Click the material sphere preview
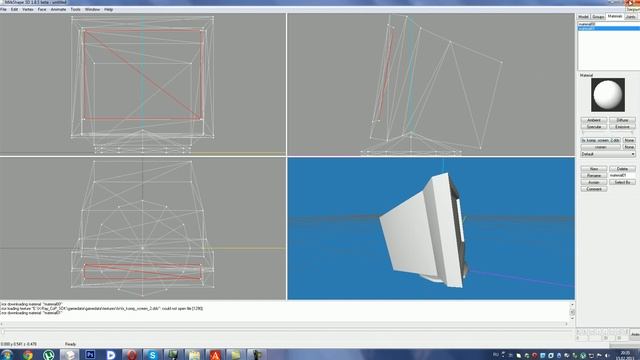Image resolution: width=640 pixels, height=360 pixels. tap(608, 95)
